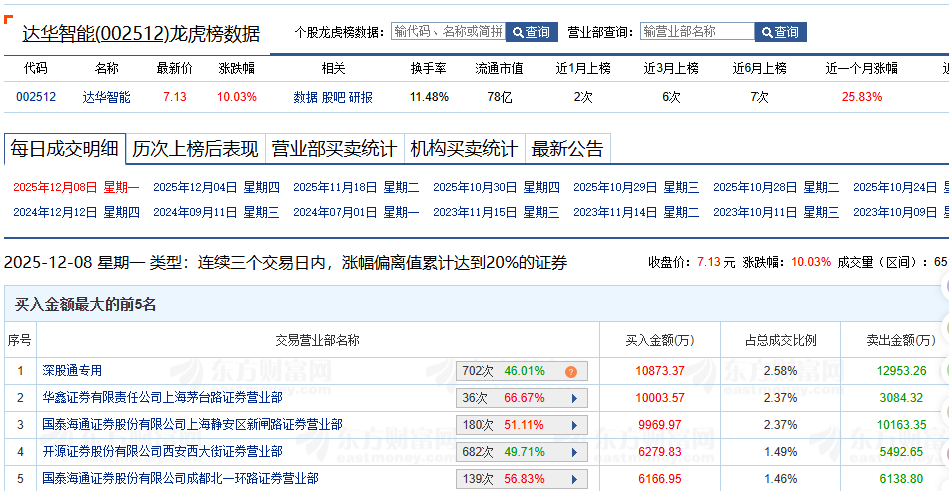Click 买入金额(万) column header
This screenshot has height=491, width=949.
pyautogui.click(x=660, y=341)
